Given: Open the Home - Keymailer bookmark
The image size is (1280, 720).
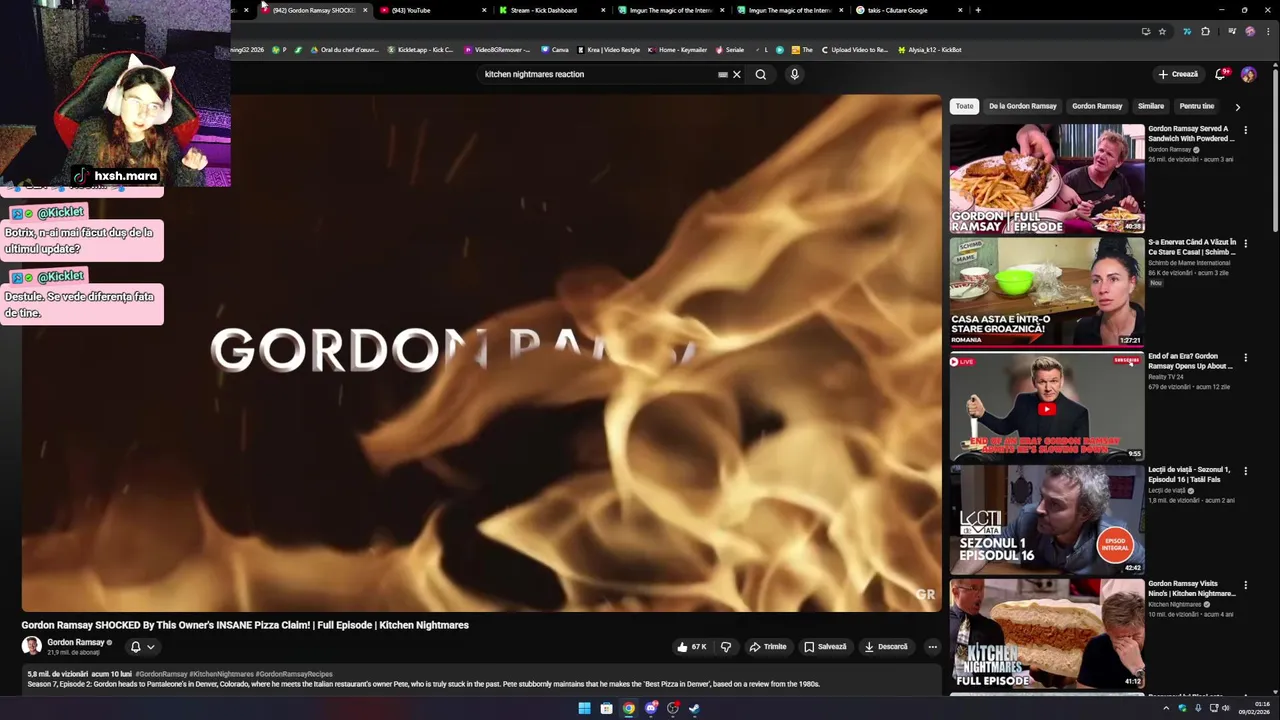Looking at the screenshot, I should click(x=678, y=49).
